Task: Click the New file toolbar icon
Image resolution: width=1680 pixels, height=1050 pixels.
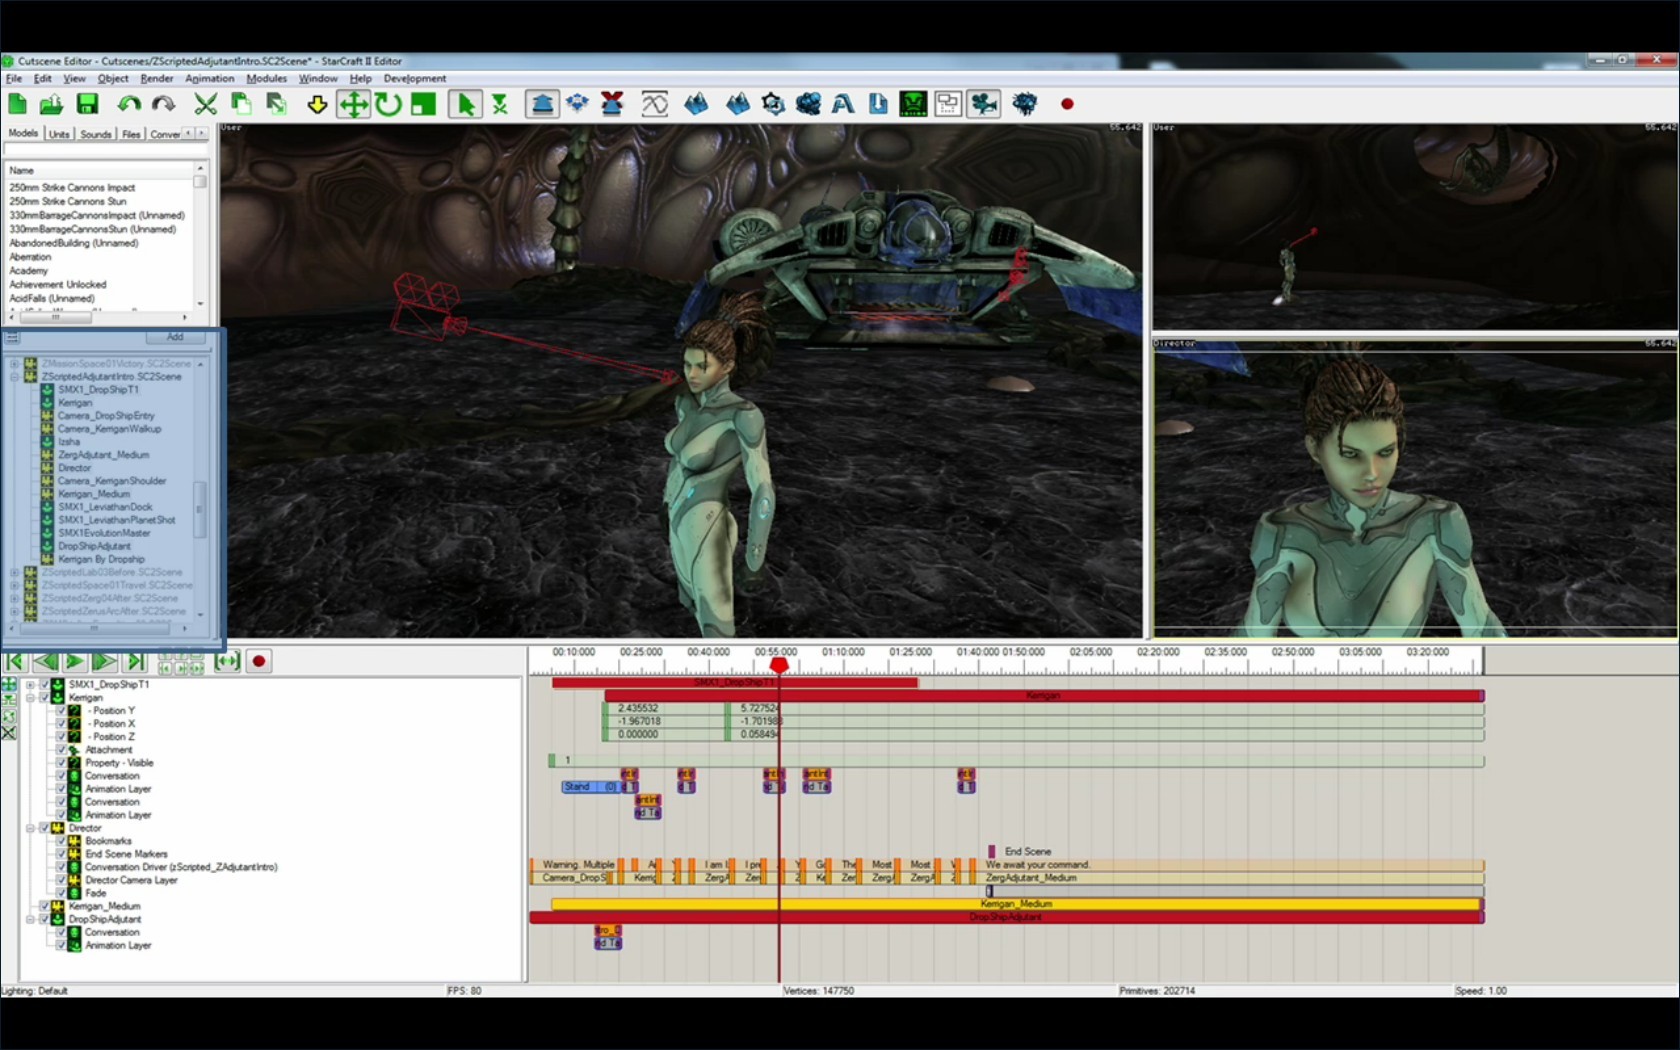Action: [18, 104]
